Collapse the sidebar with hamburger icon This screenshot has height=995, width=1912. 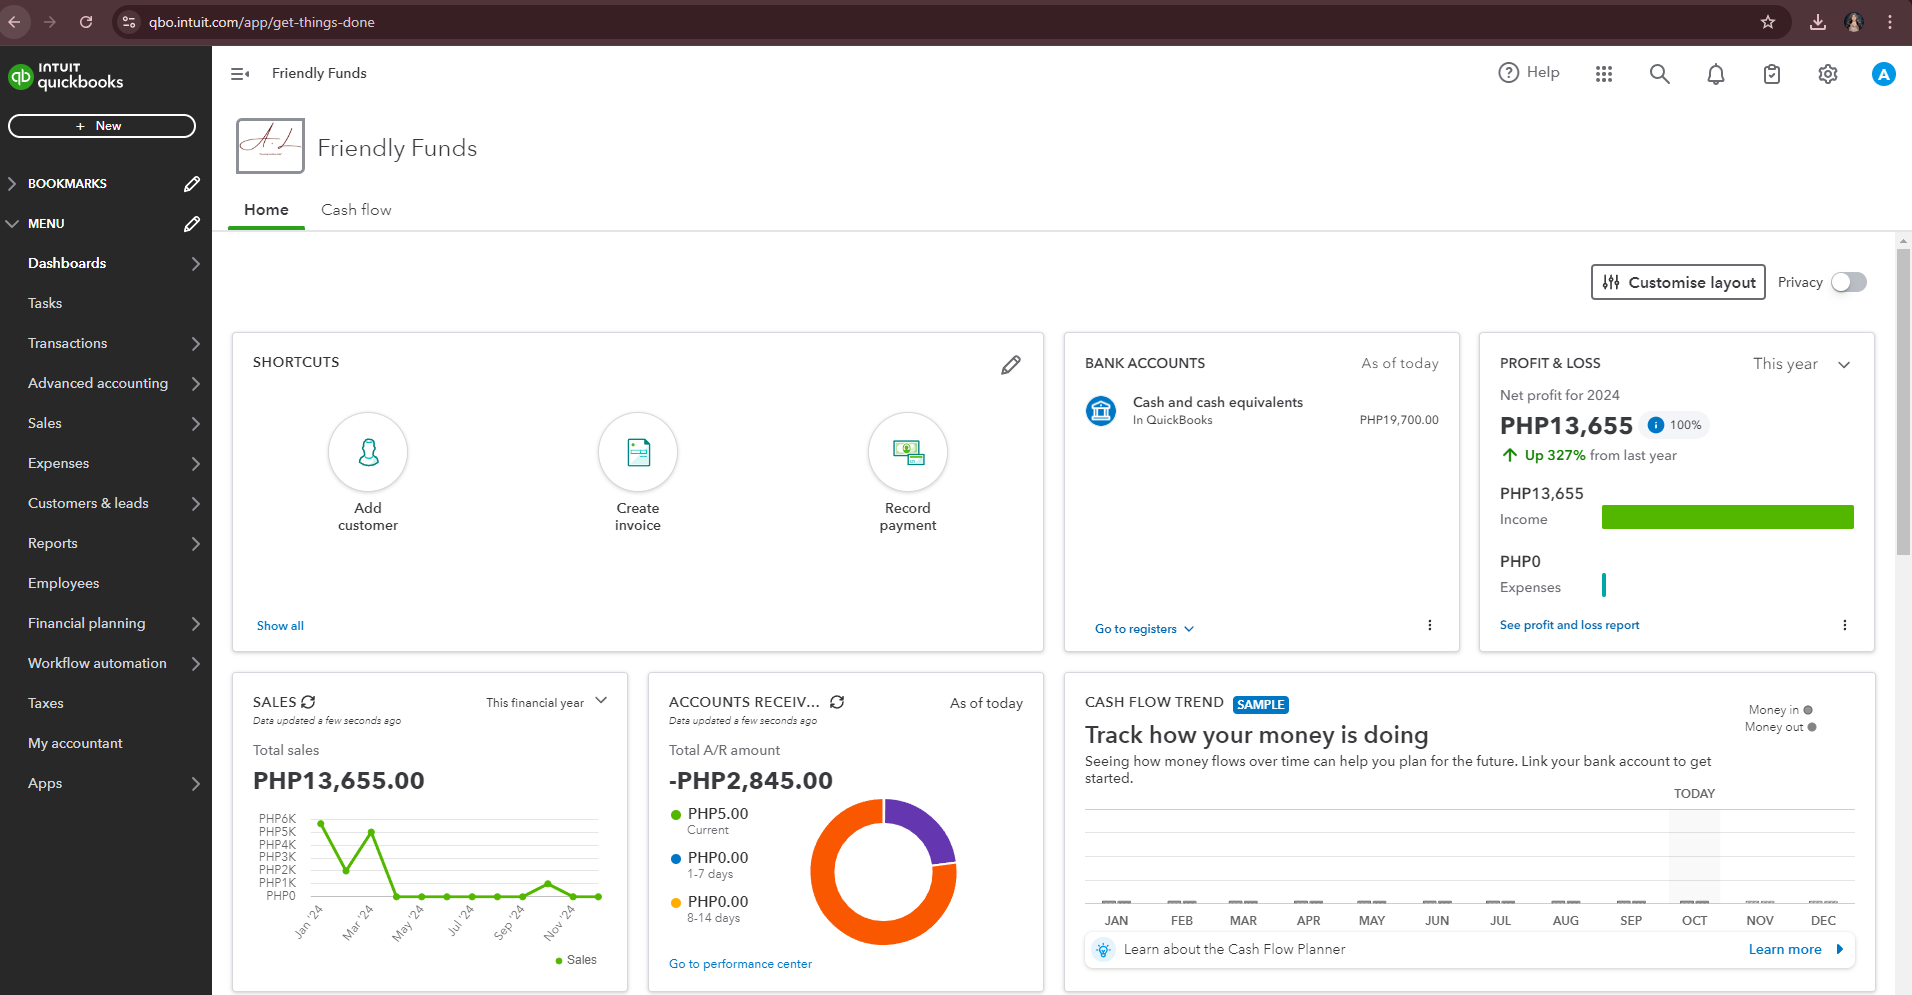(240, 74)
